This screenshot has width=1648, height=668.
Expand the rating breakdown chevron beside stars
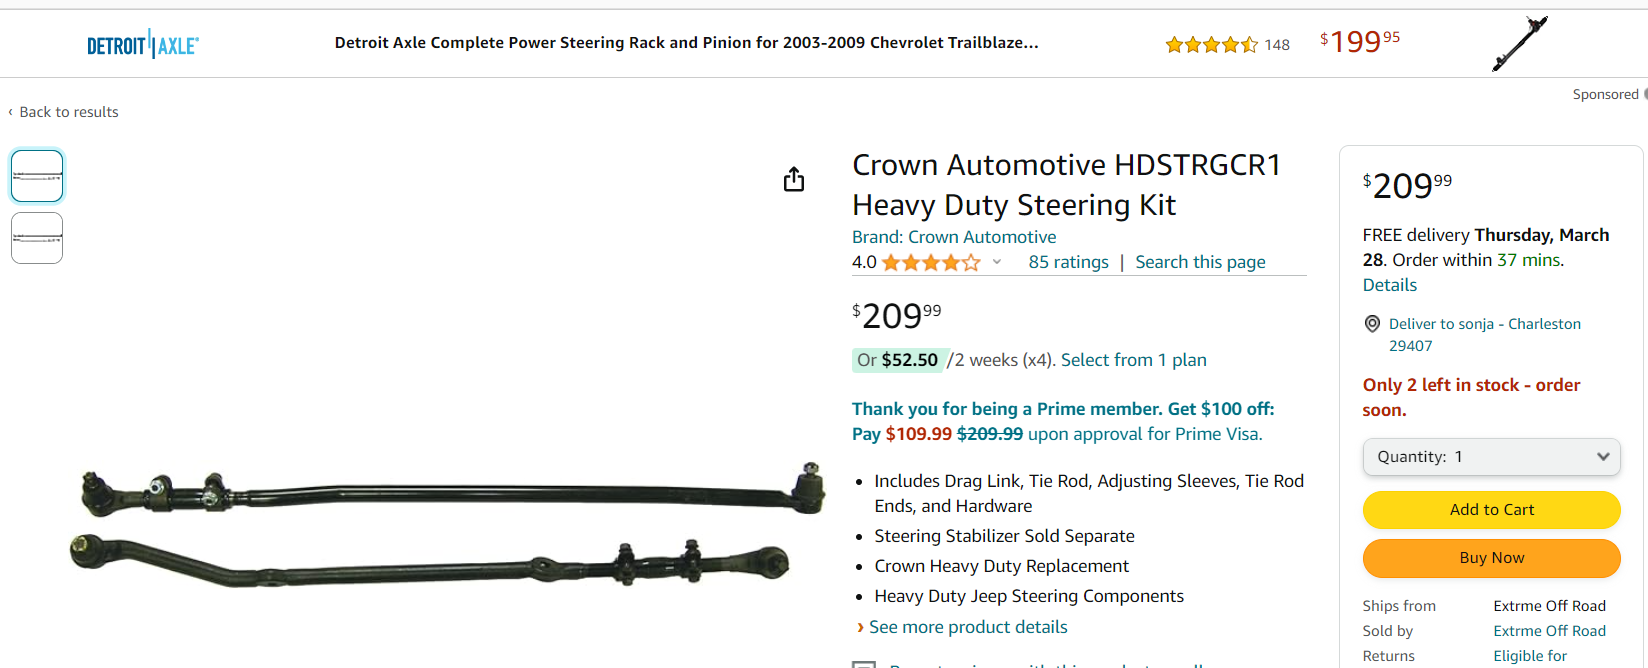997,262
